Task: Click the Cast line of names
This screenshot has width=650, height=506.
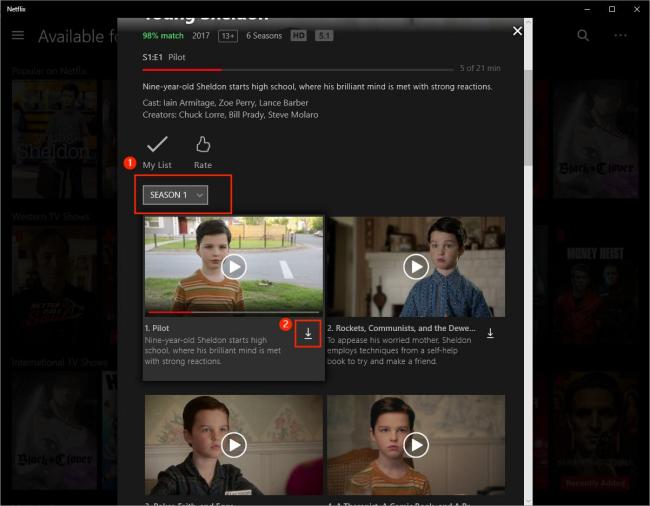Action: tap(226, 102)
